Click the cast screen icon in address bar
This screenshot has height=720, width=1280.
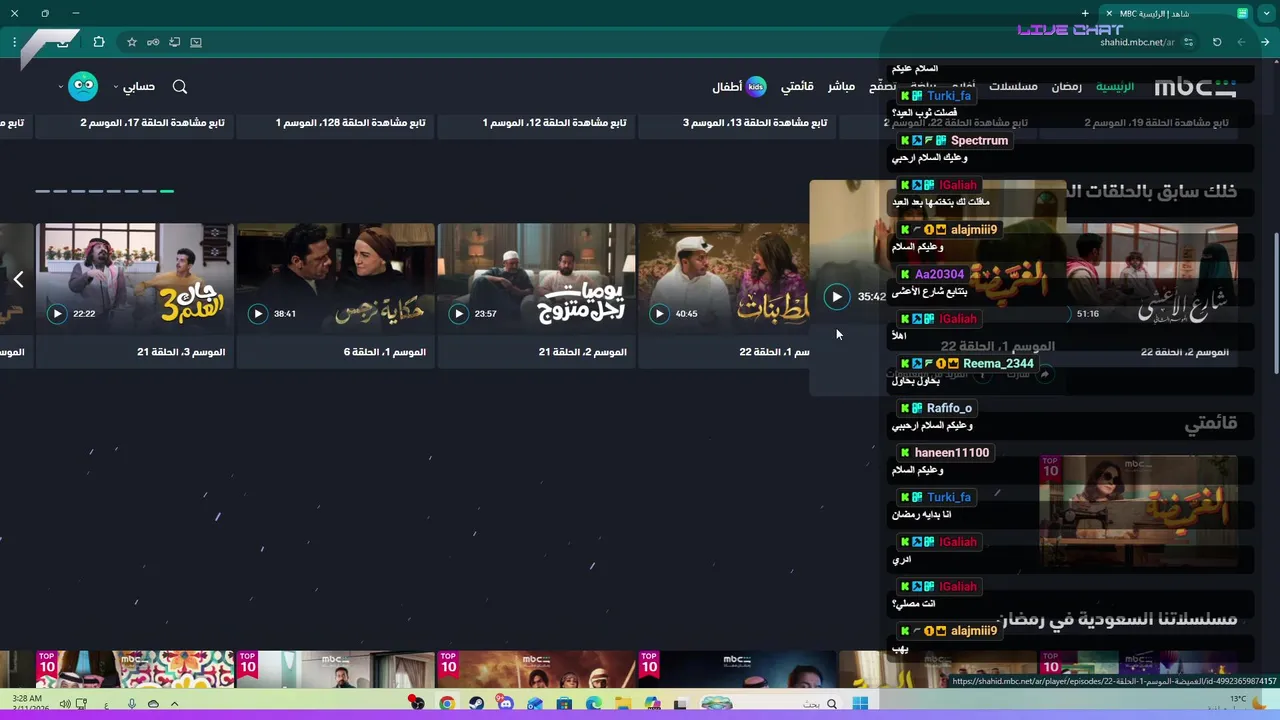click(196, 42)
